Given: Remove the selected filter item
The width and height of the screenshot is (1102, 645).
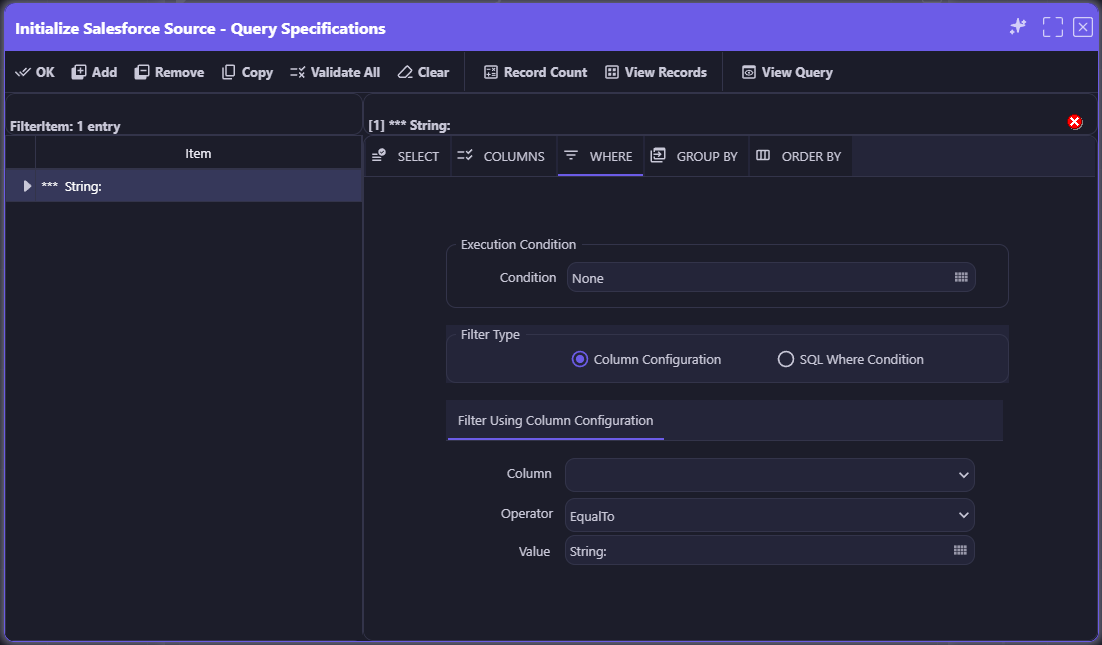Looking at the screenshot, I should coord(169,72).
